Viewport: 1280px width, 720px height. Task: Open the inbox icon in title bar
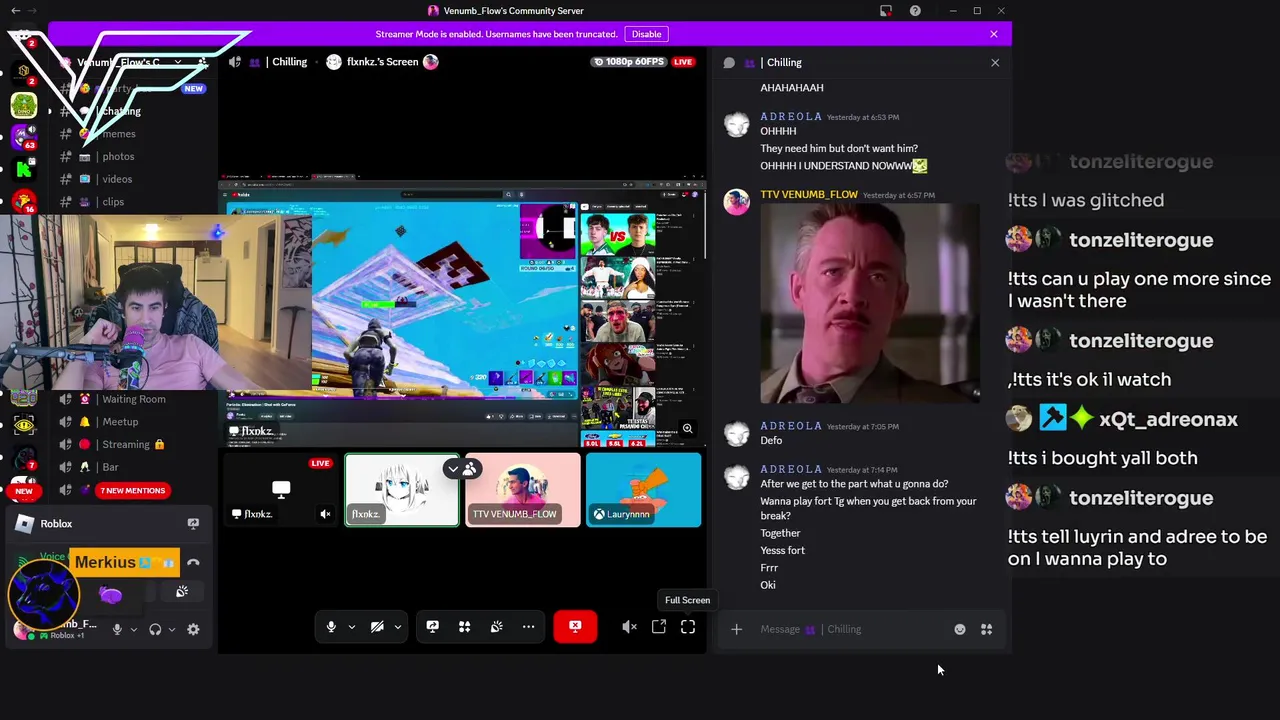(886, 11)
